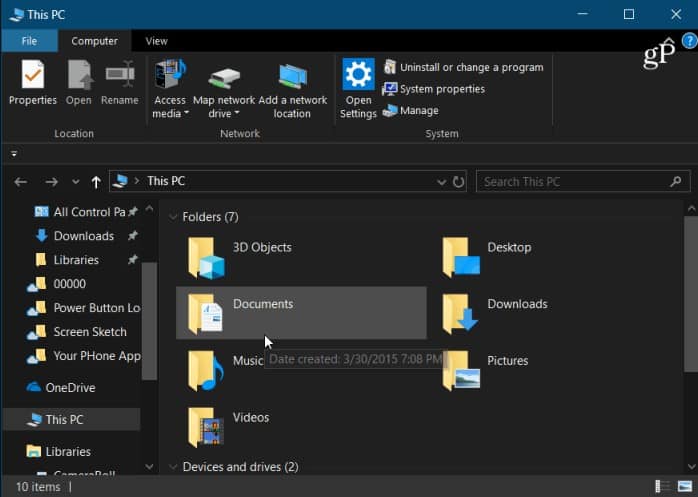The width and height of the screenshot is (698, 497).
Task: Click the This PC address bar path
Action: click(166, 181)
